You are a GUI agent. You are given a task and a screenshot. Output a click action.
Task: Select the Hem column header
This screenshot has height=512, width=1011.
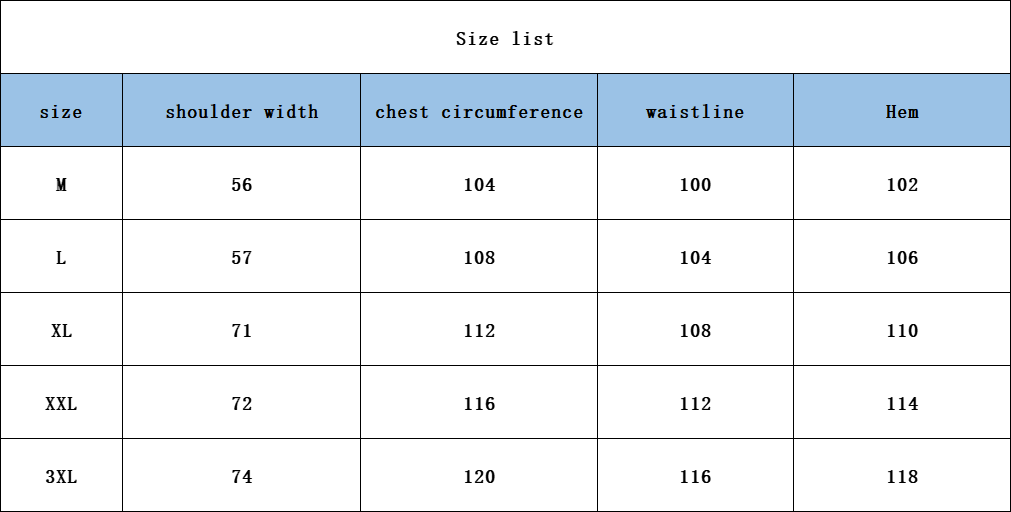tap(902, 112)
